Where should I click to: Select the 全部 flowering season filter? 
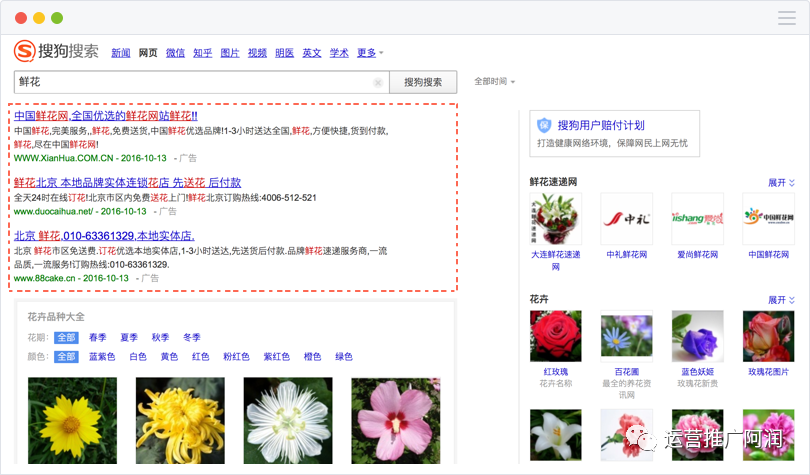(66, 338)
